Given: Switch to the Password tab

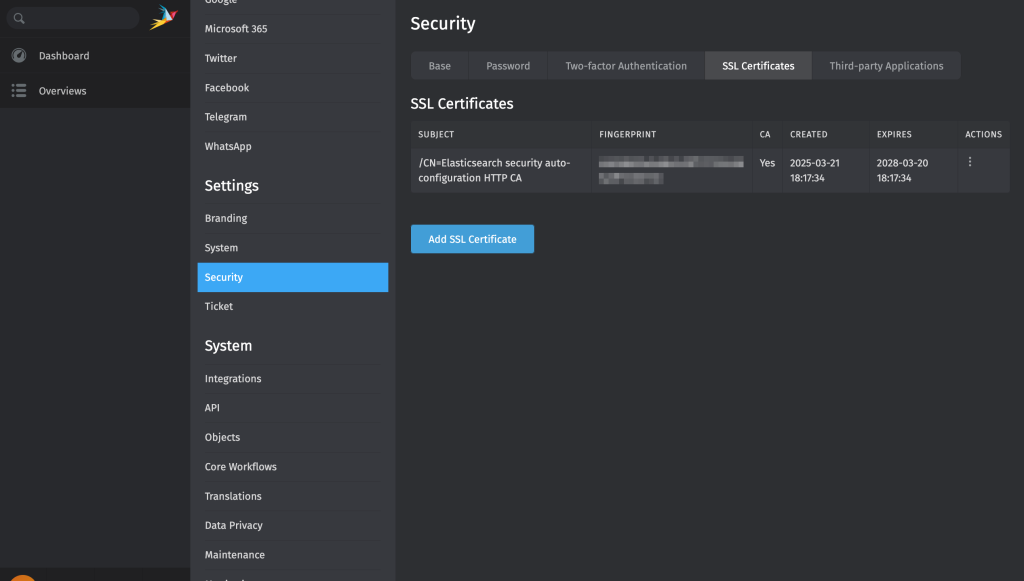Looking at the screenshot, I should 508,66.
